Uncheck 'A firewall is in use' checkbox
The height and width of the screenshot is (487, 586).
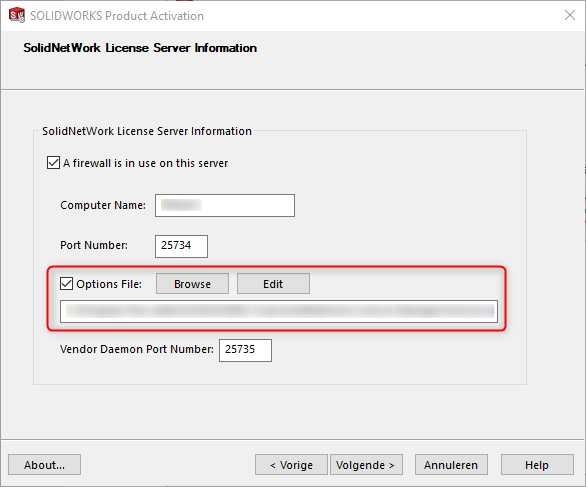pyautogui.click(x=53, y=163)
